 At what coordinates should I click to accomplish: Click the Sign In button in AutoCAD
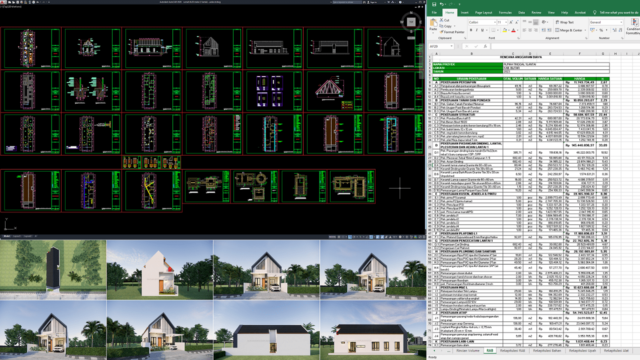tap(373, 2)
